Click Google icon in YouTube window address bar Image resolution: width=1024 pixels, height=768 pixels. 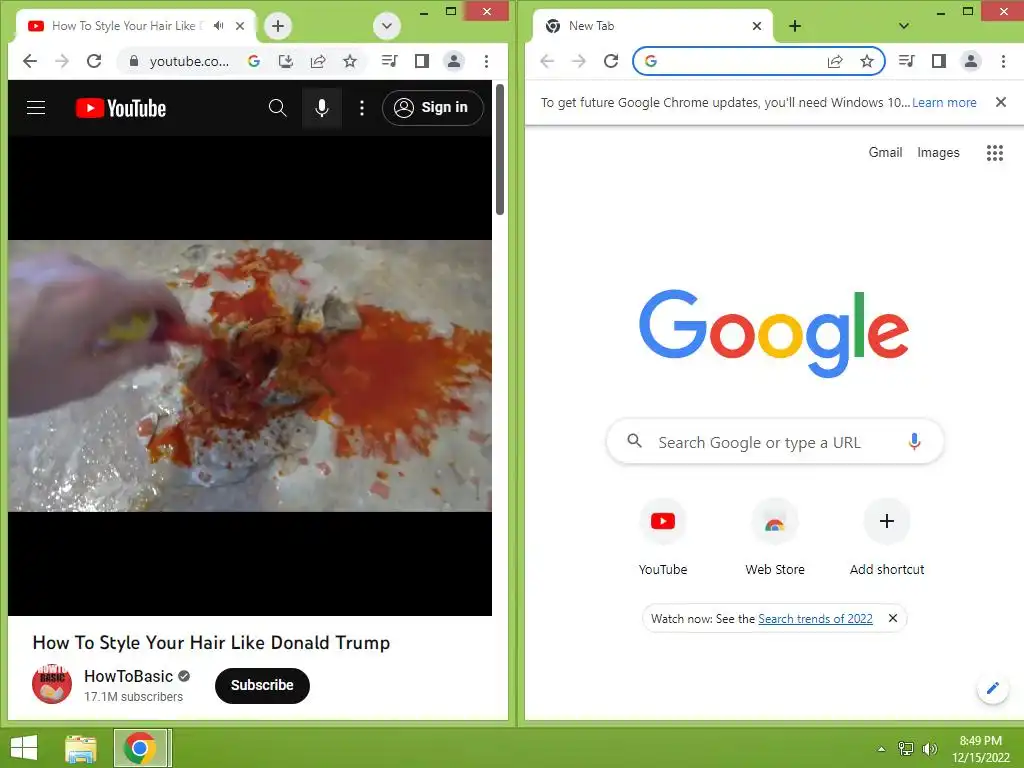[x=254, y=61]
